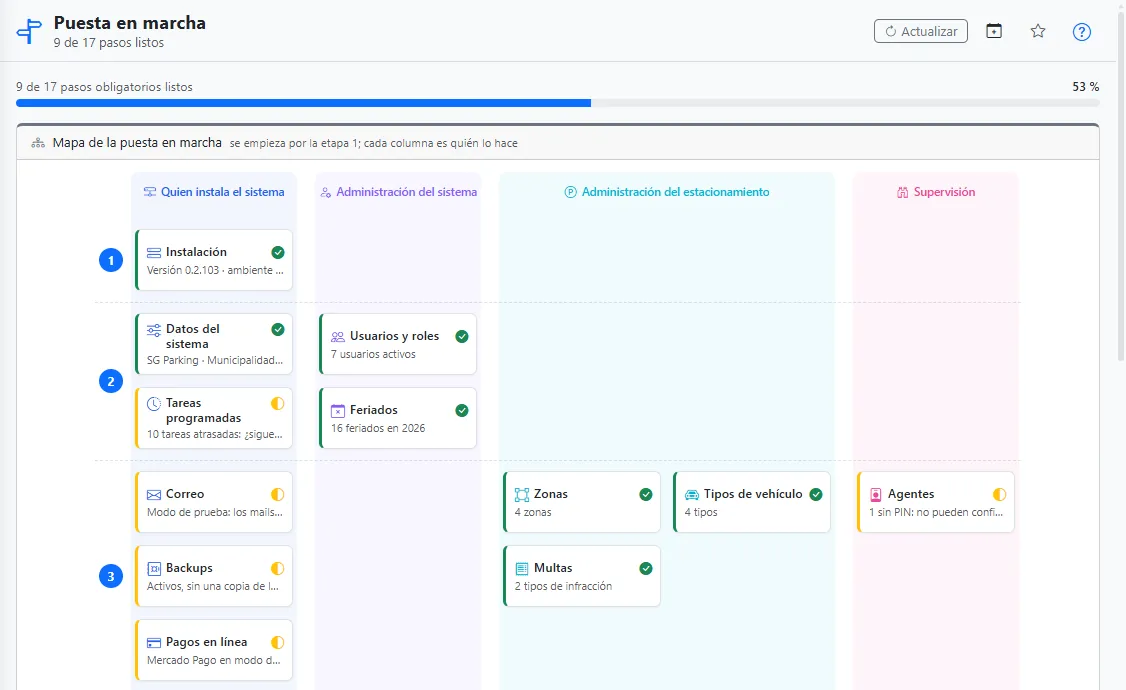Click the Instalación server icon
Screen dimensions: 1126x690
154,253
